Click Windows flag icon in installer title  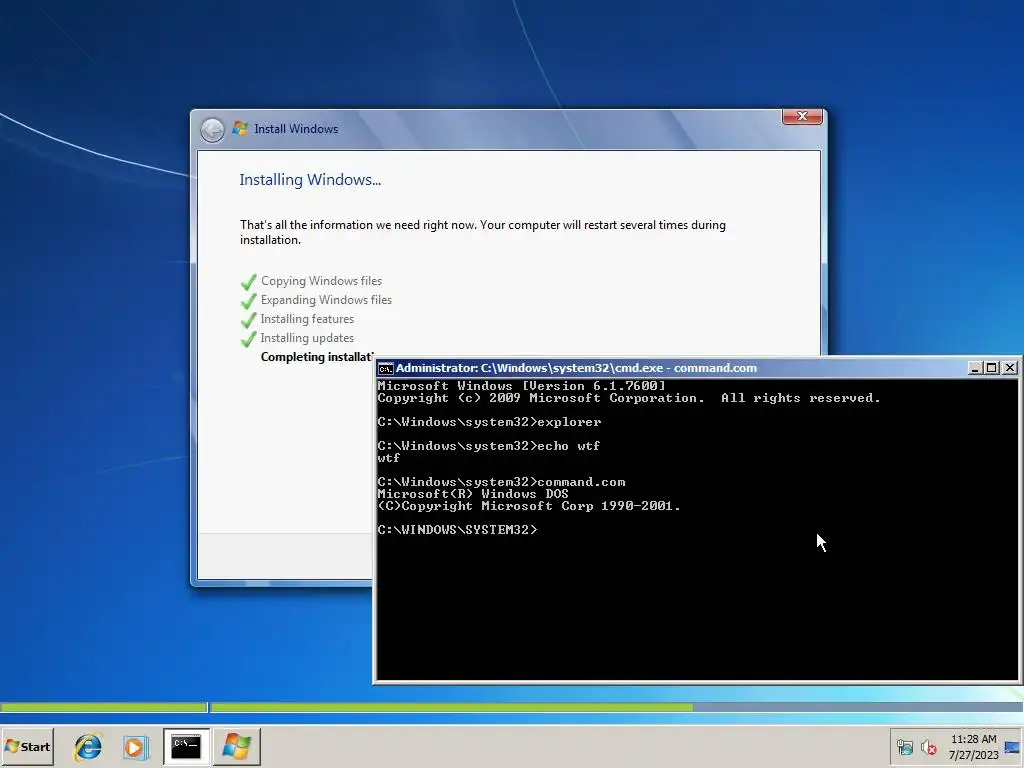tap(240, 128)
